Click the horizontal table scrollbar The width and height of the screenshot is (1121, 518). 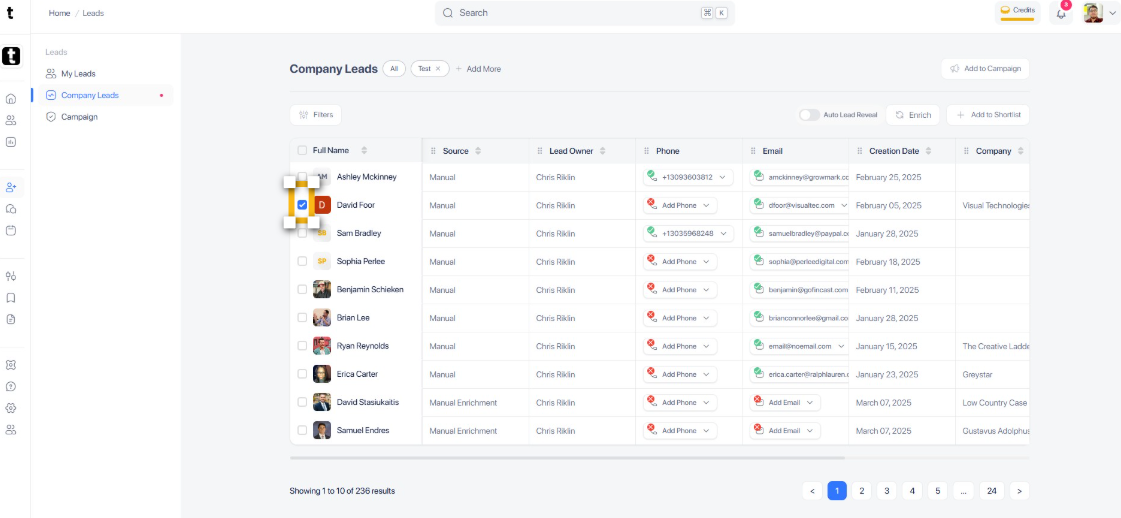568,457
